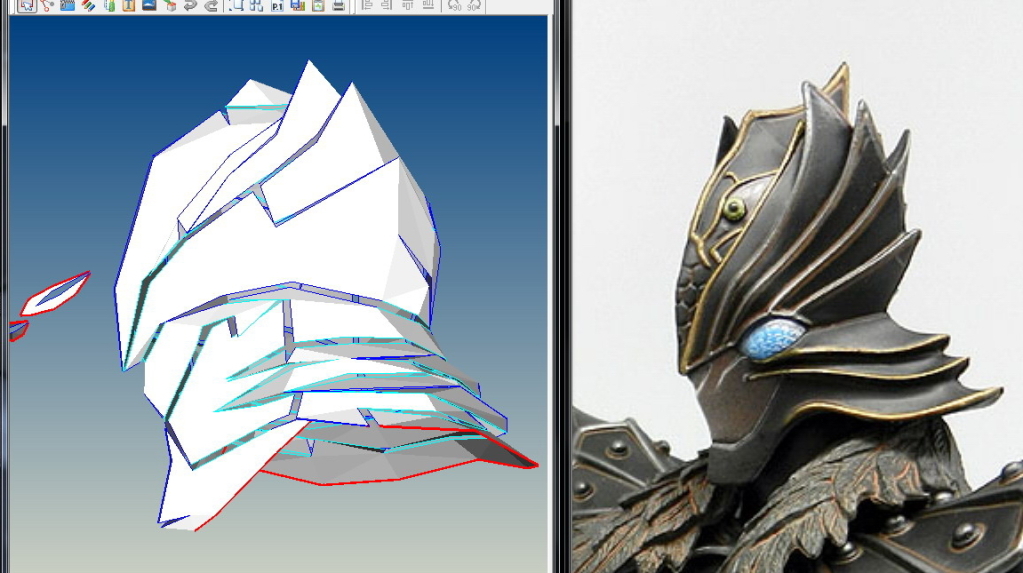Click the 3D box model icon
The height and width of the screenshot is (573, 1023).
tap(170, 5)
